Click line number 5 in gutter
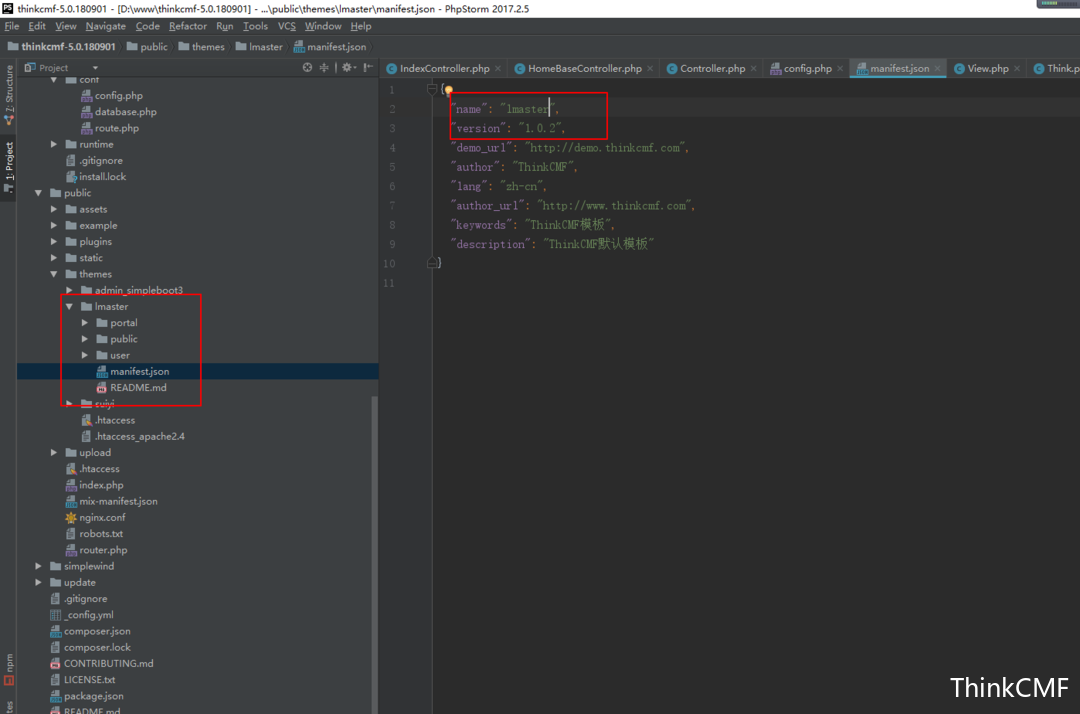This screenshot has width=1080, height=714. pyautogui.click(x=392, y=167)
